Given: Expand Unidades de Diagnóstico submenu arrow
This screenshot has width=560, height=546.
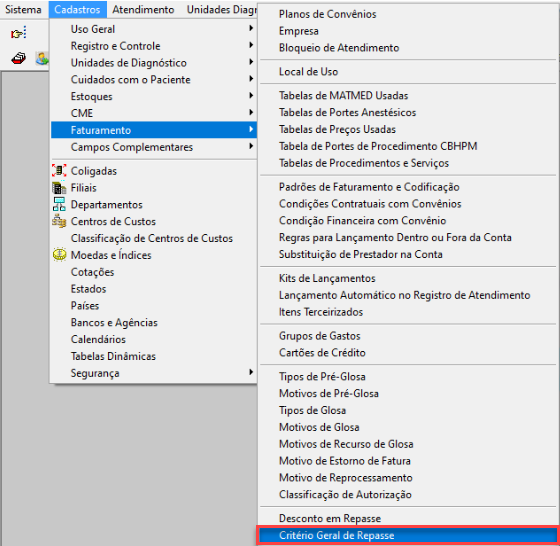Looking at the screenshot, I should coord(251,62).
